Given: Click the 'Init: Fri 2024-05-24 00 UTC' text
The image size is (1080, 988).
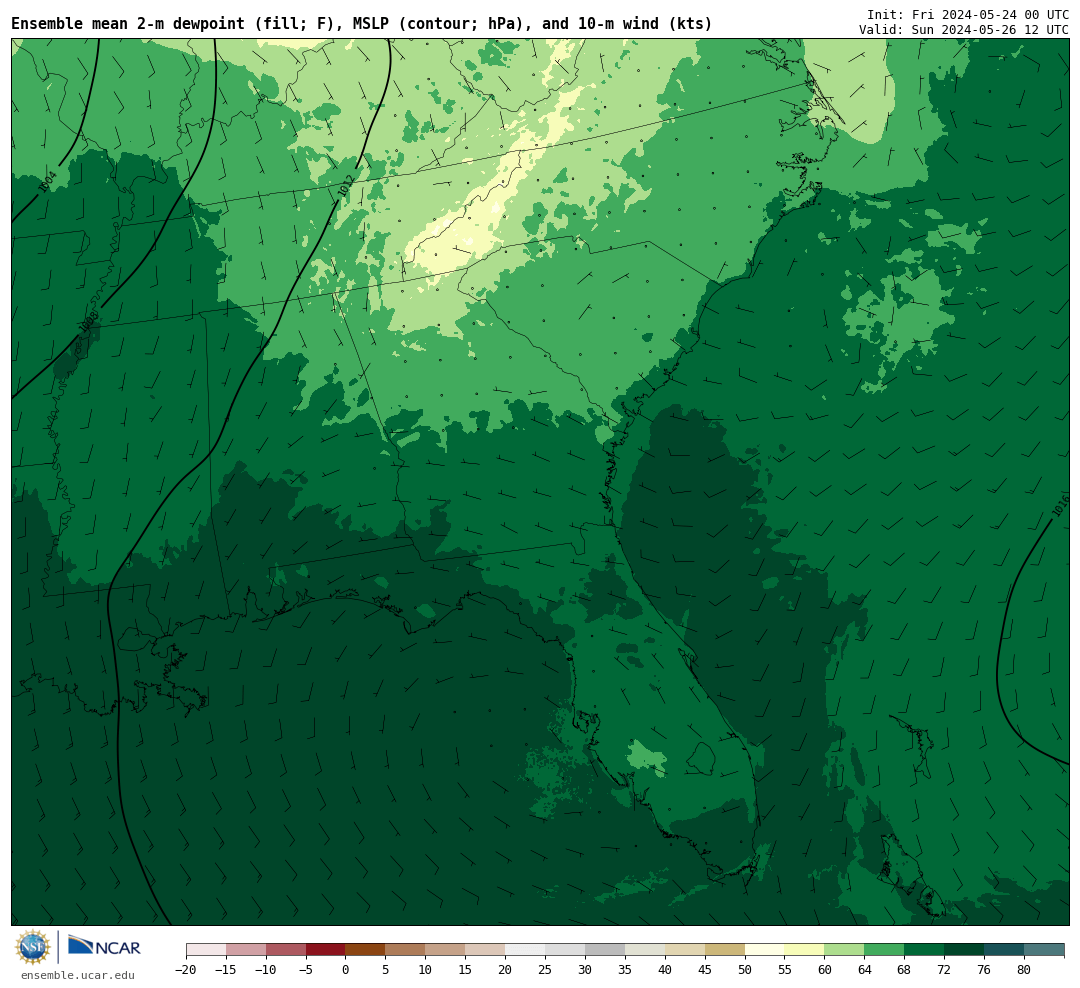Looking at the screenshot, I should pos(968,14).
